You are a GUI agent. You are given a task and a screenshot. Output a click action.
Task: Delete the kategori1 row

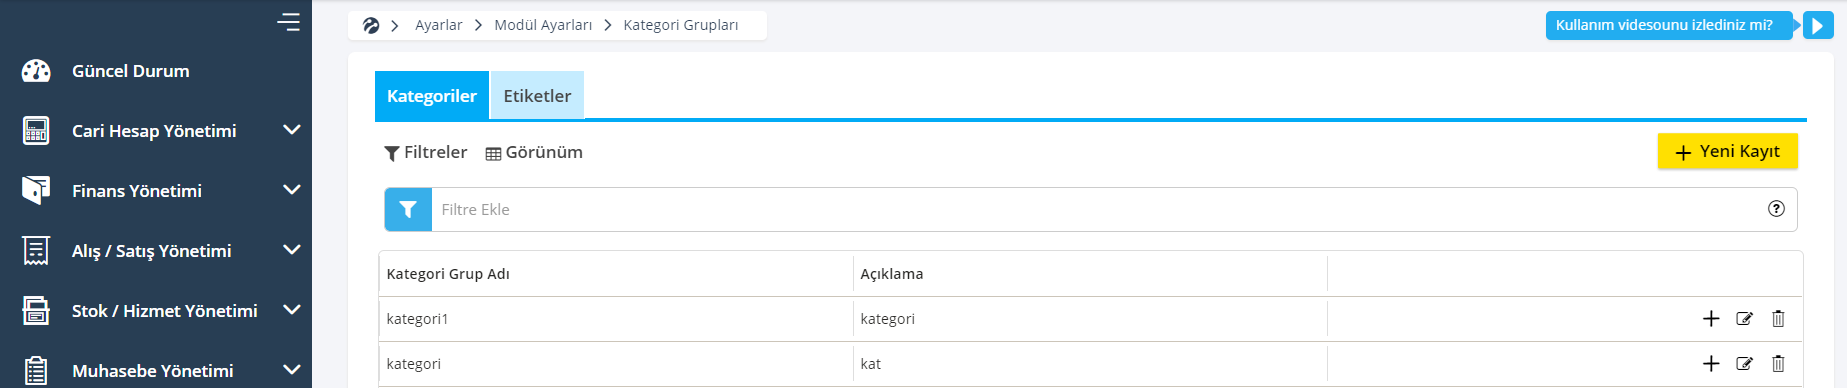(x=1778, y=319)
